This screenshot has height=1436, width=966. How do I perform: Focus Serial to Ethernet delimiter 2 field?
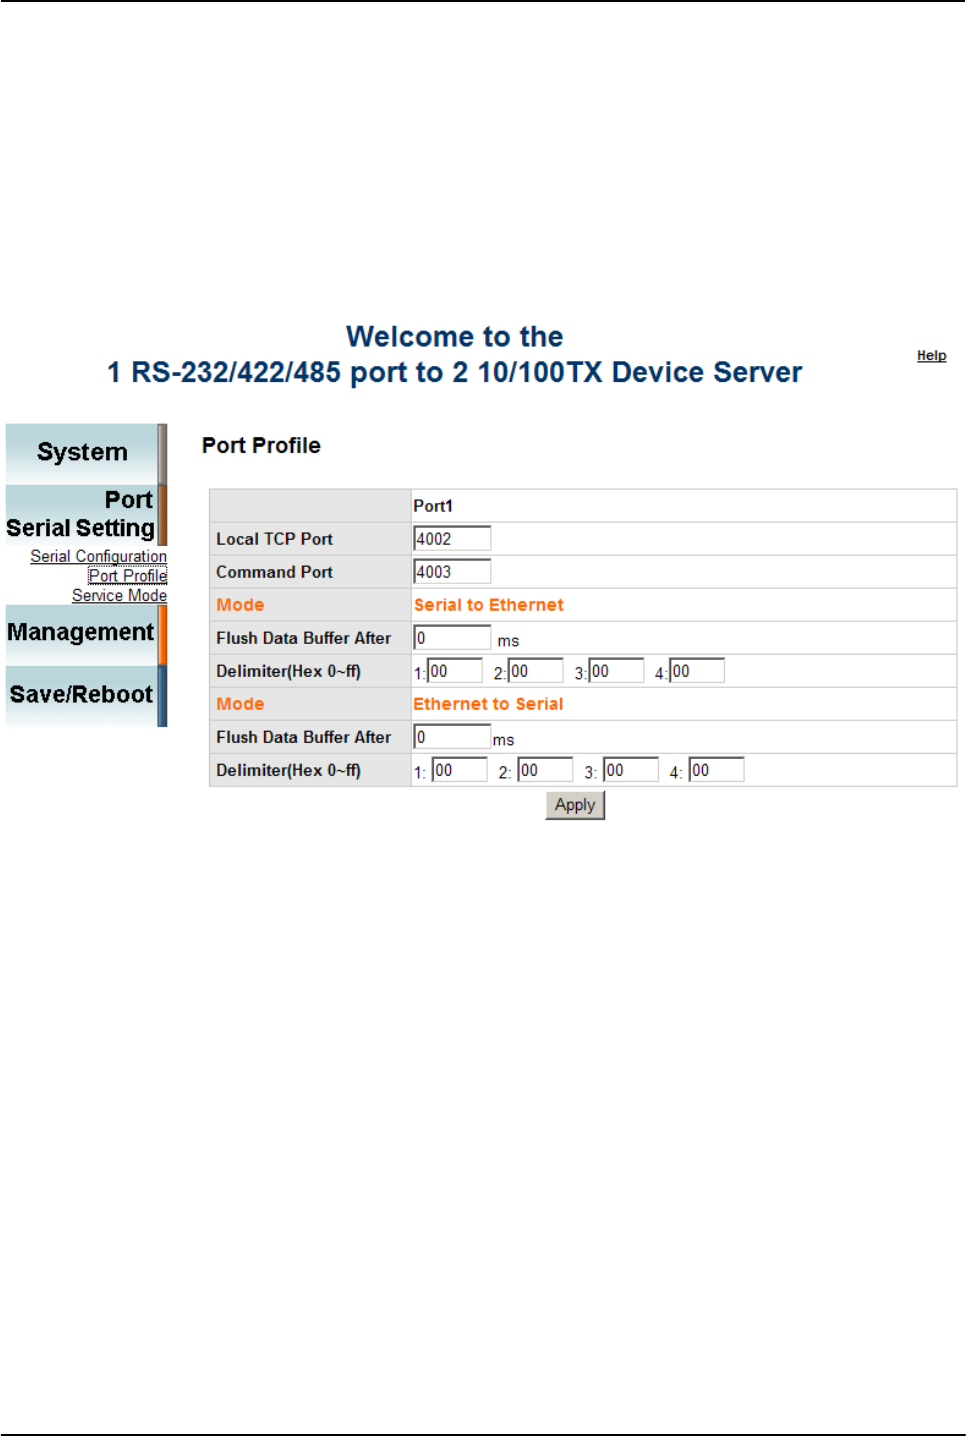[x=536, y=671]
